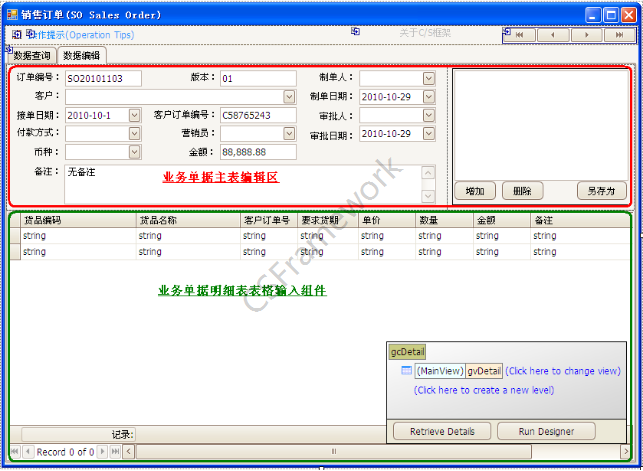
Task: Jump to last record in top navigator
Action: point(620,35)
